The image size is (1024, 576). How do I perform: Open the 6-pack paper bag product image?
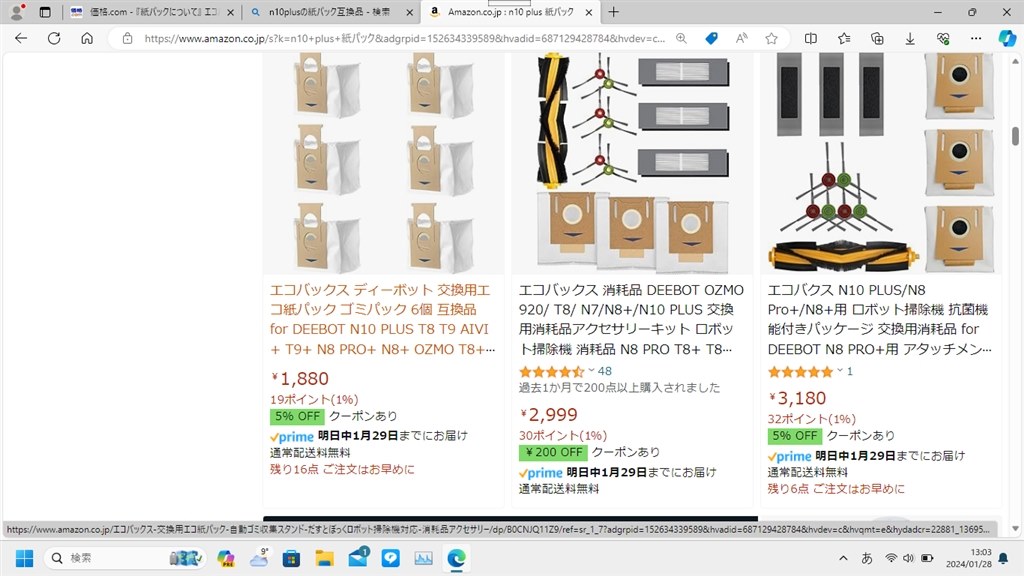point(383,163)
